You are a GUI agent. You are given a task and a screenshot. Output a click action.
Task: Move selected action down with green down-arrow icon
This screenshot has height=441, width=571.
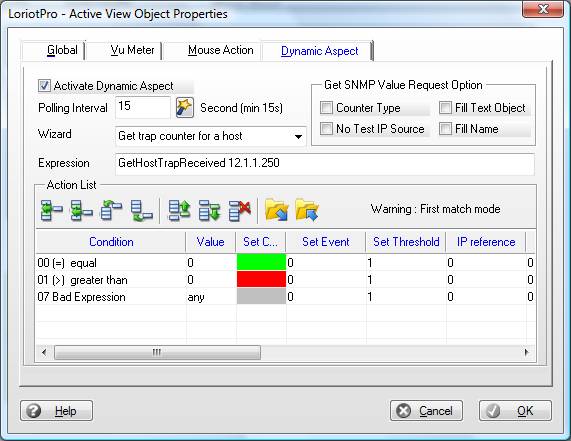tap(210, 210)
